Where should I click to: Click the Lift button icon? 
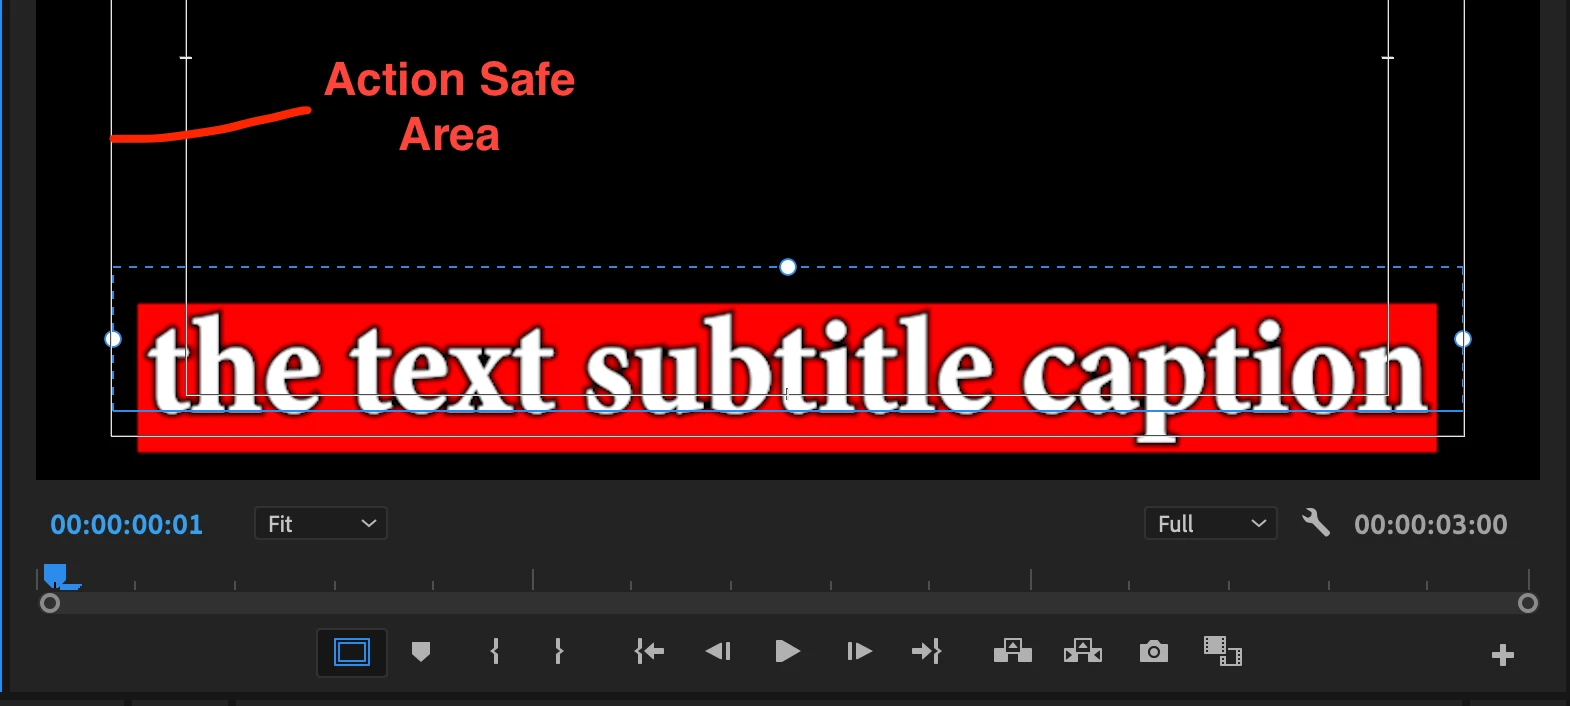coord(1013,651)
